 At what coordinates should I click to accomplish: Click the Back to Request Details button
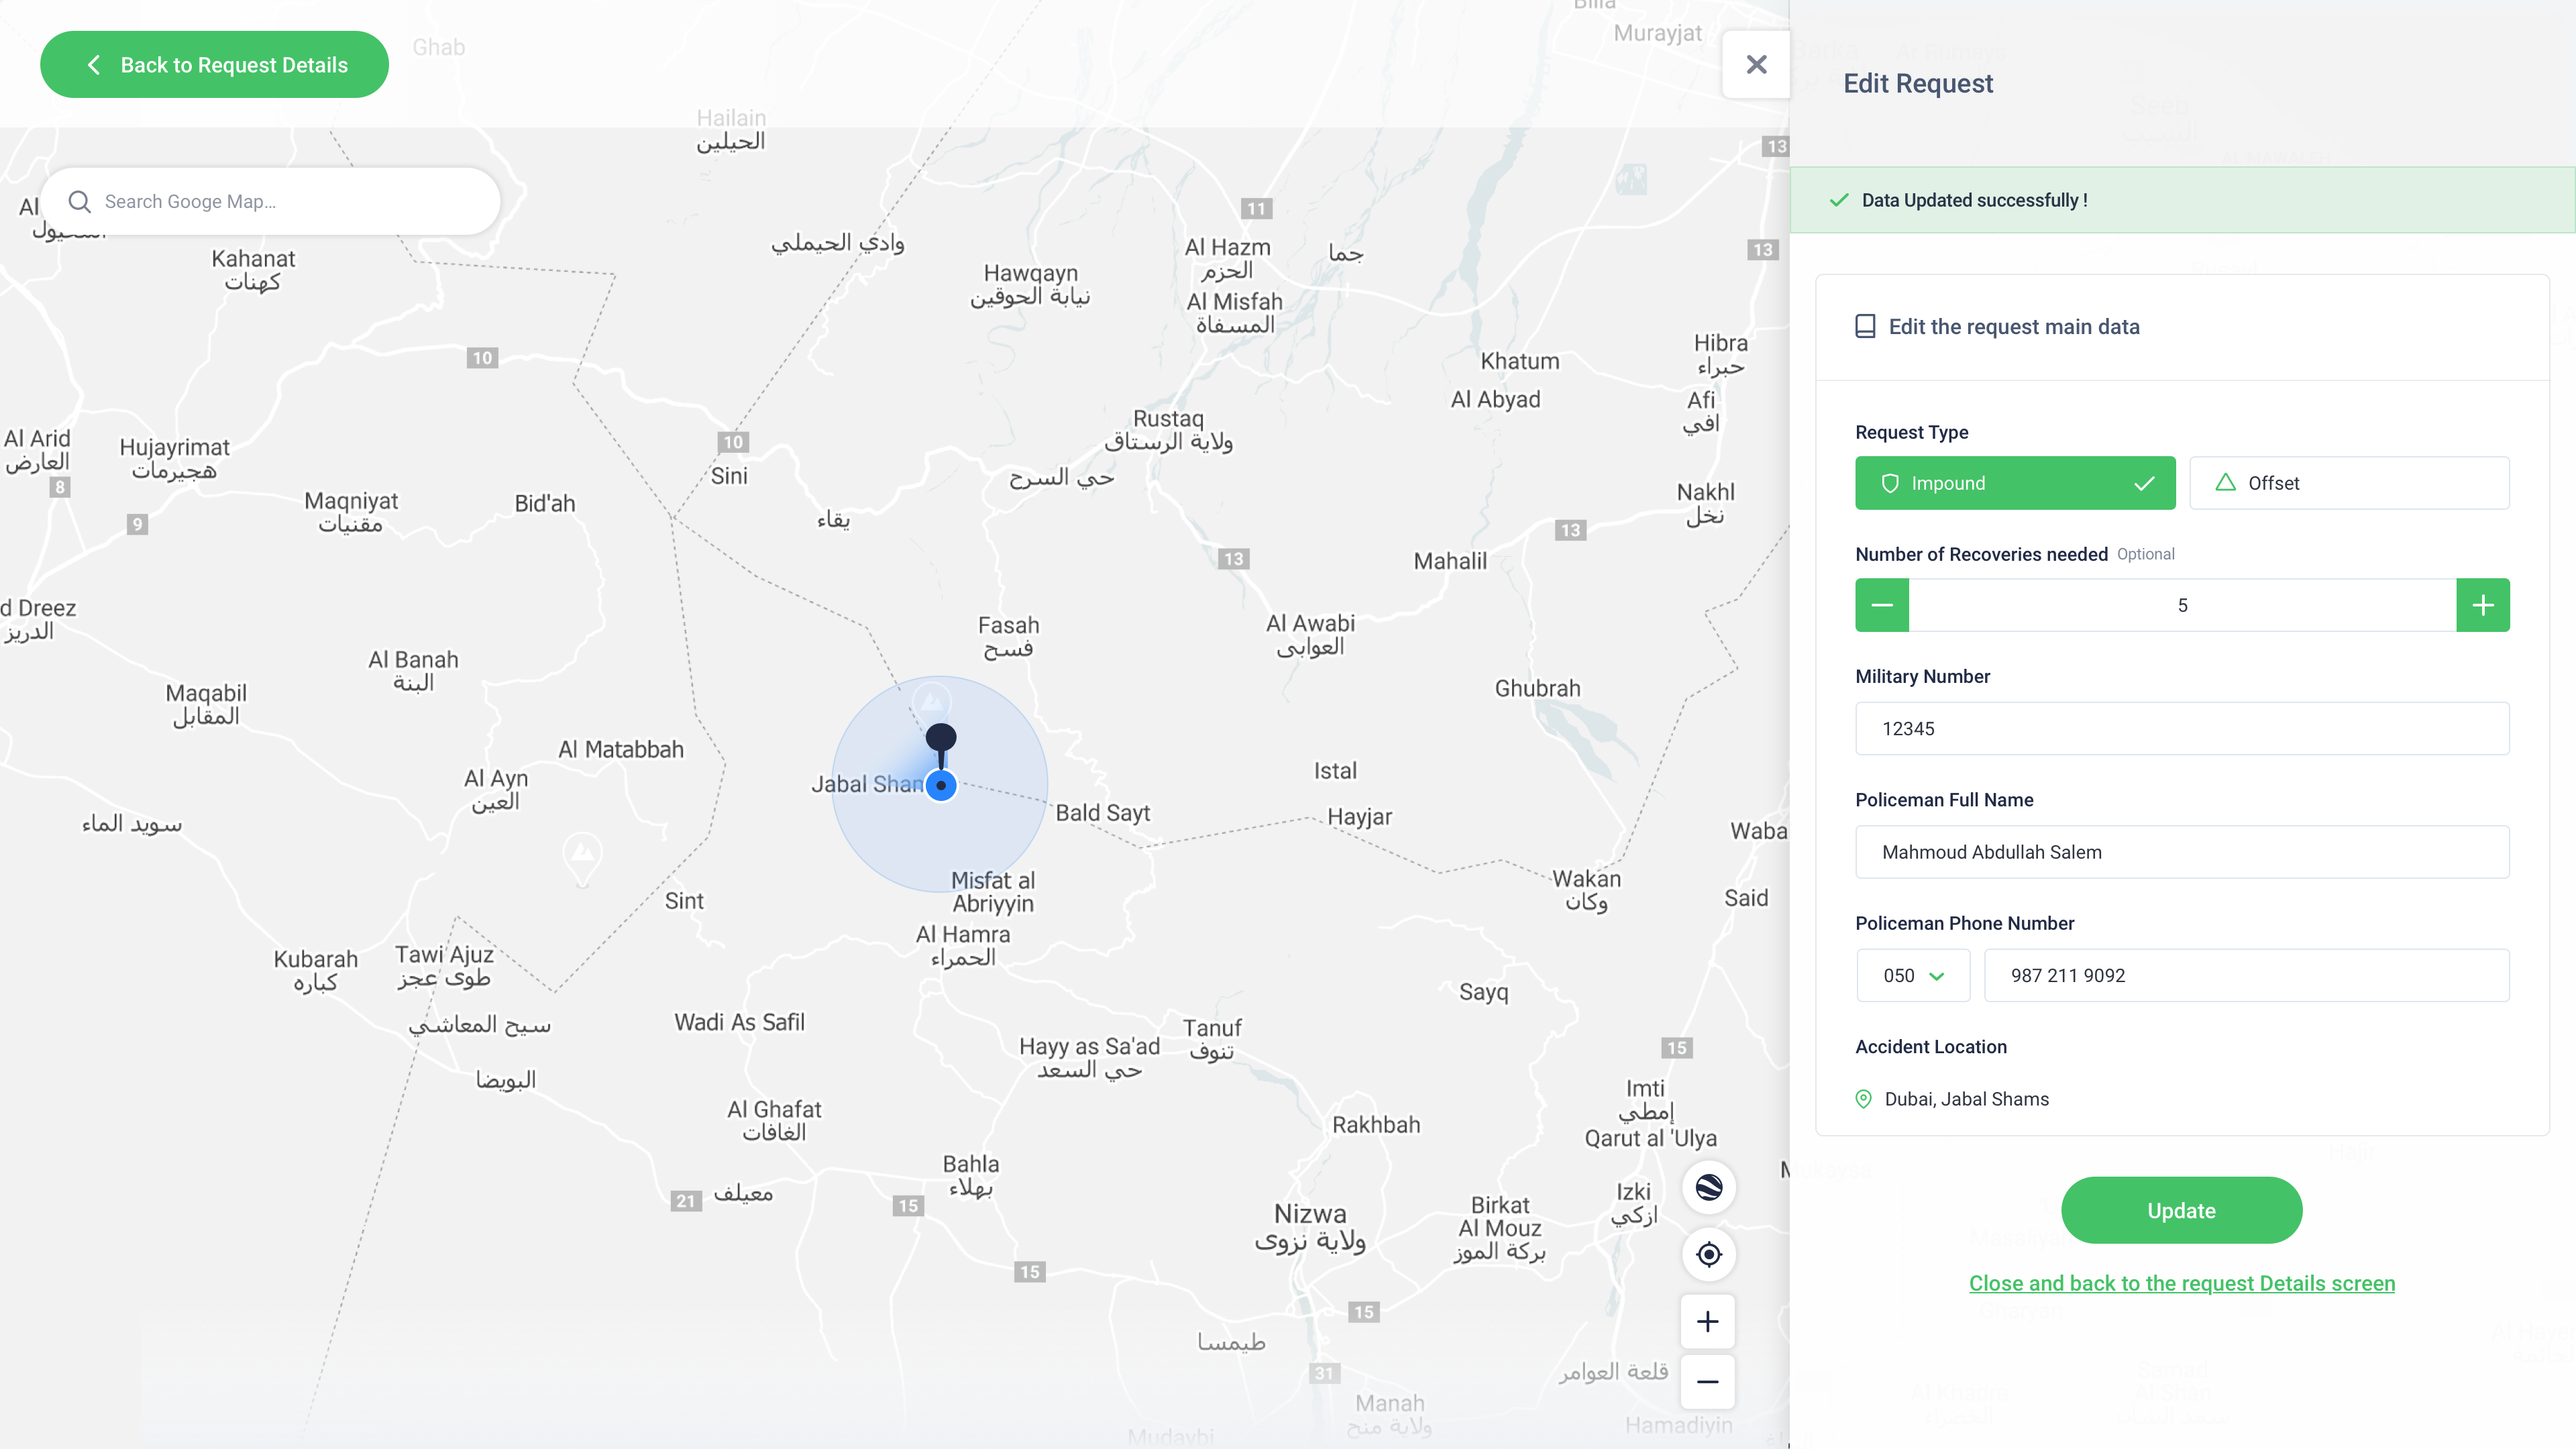[x=214, y=65]
